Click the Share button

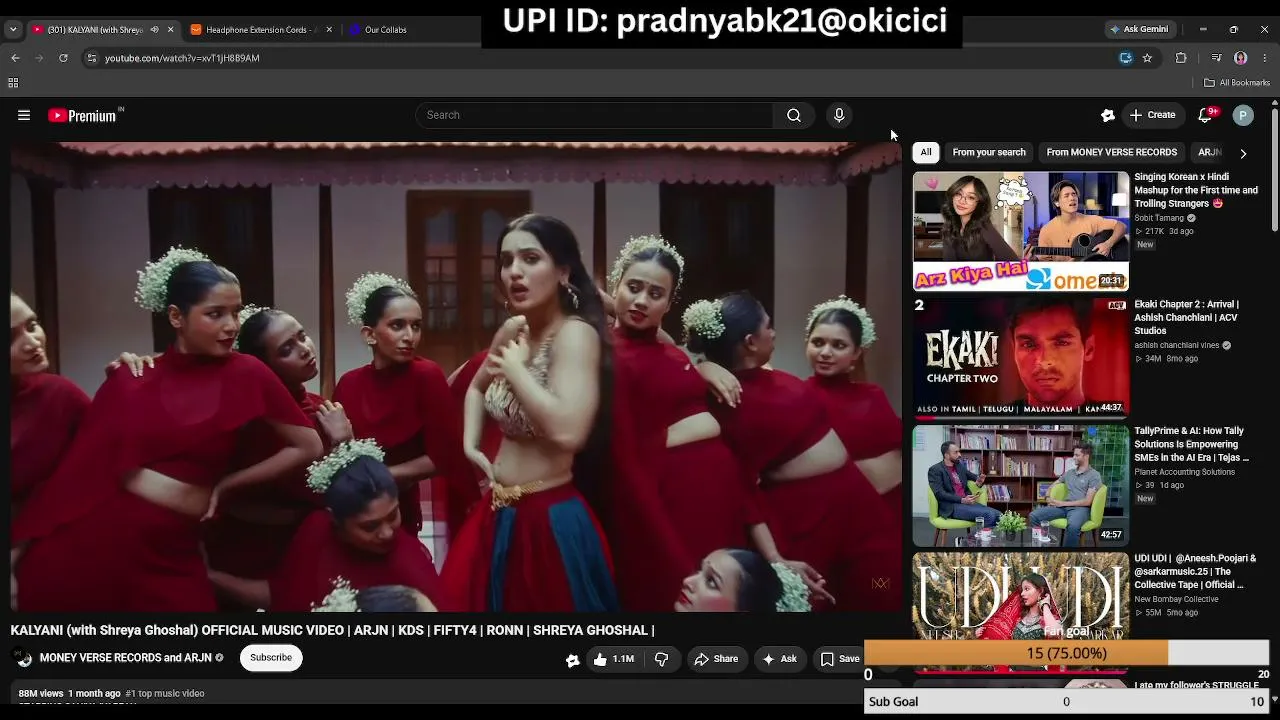point(716,659)
